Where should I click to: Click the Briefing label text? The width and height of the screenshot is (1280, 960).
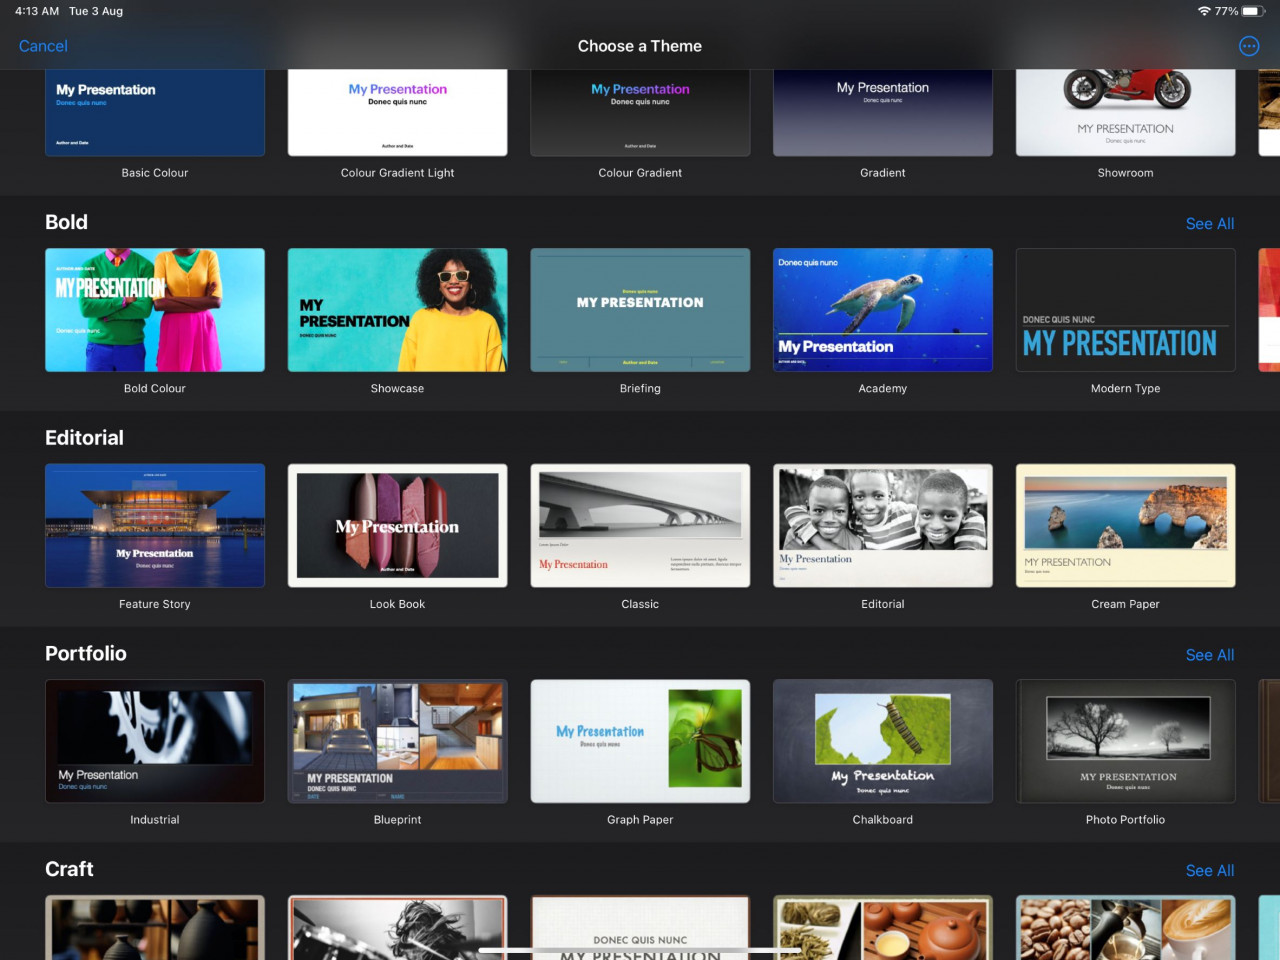640,389
